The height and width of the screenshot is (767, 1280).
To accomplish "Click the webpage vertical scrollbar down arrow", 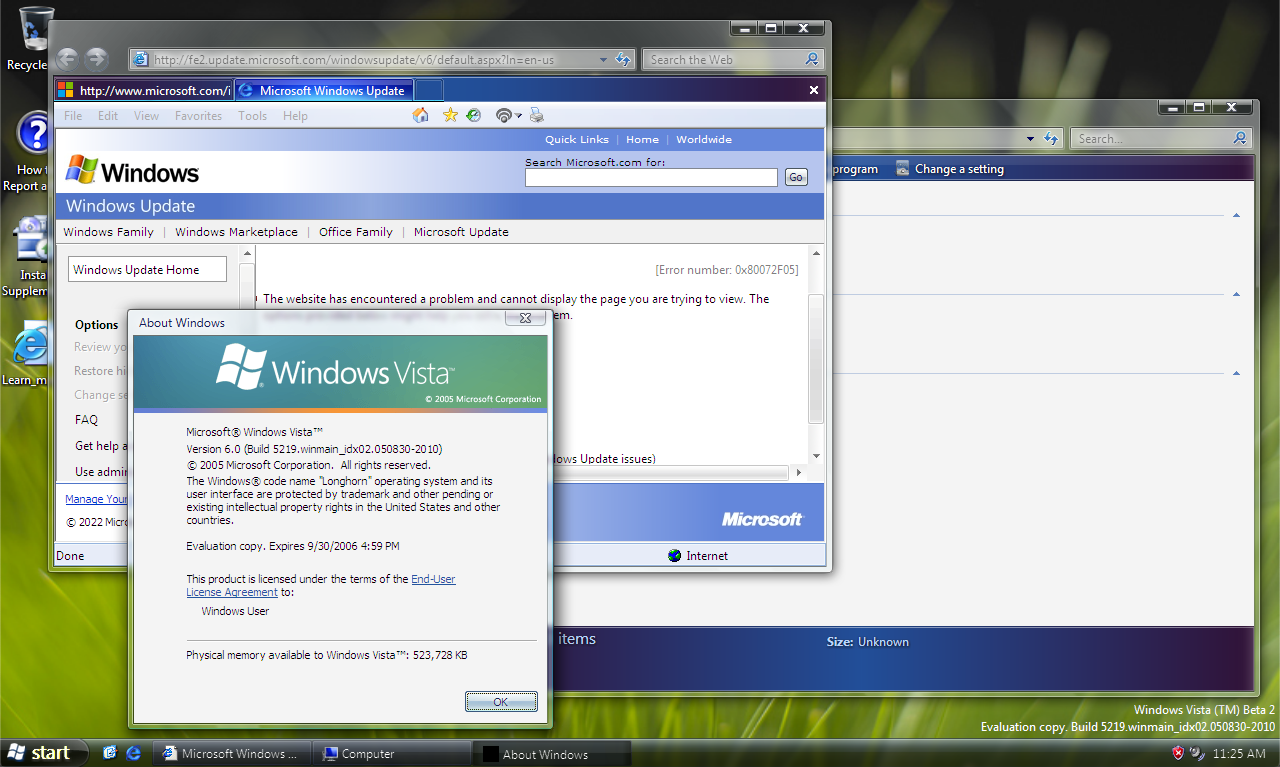I will [x=816, y=456].
